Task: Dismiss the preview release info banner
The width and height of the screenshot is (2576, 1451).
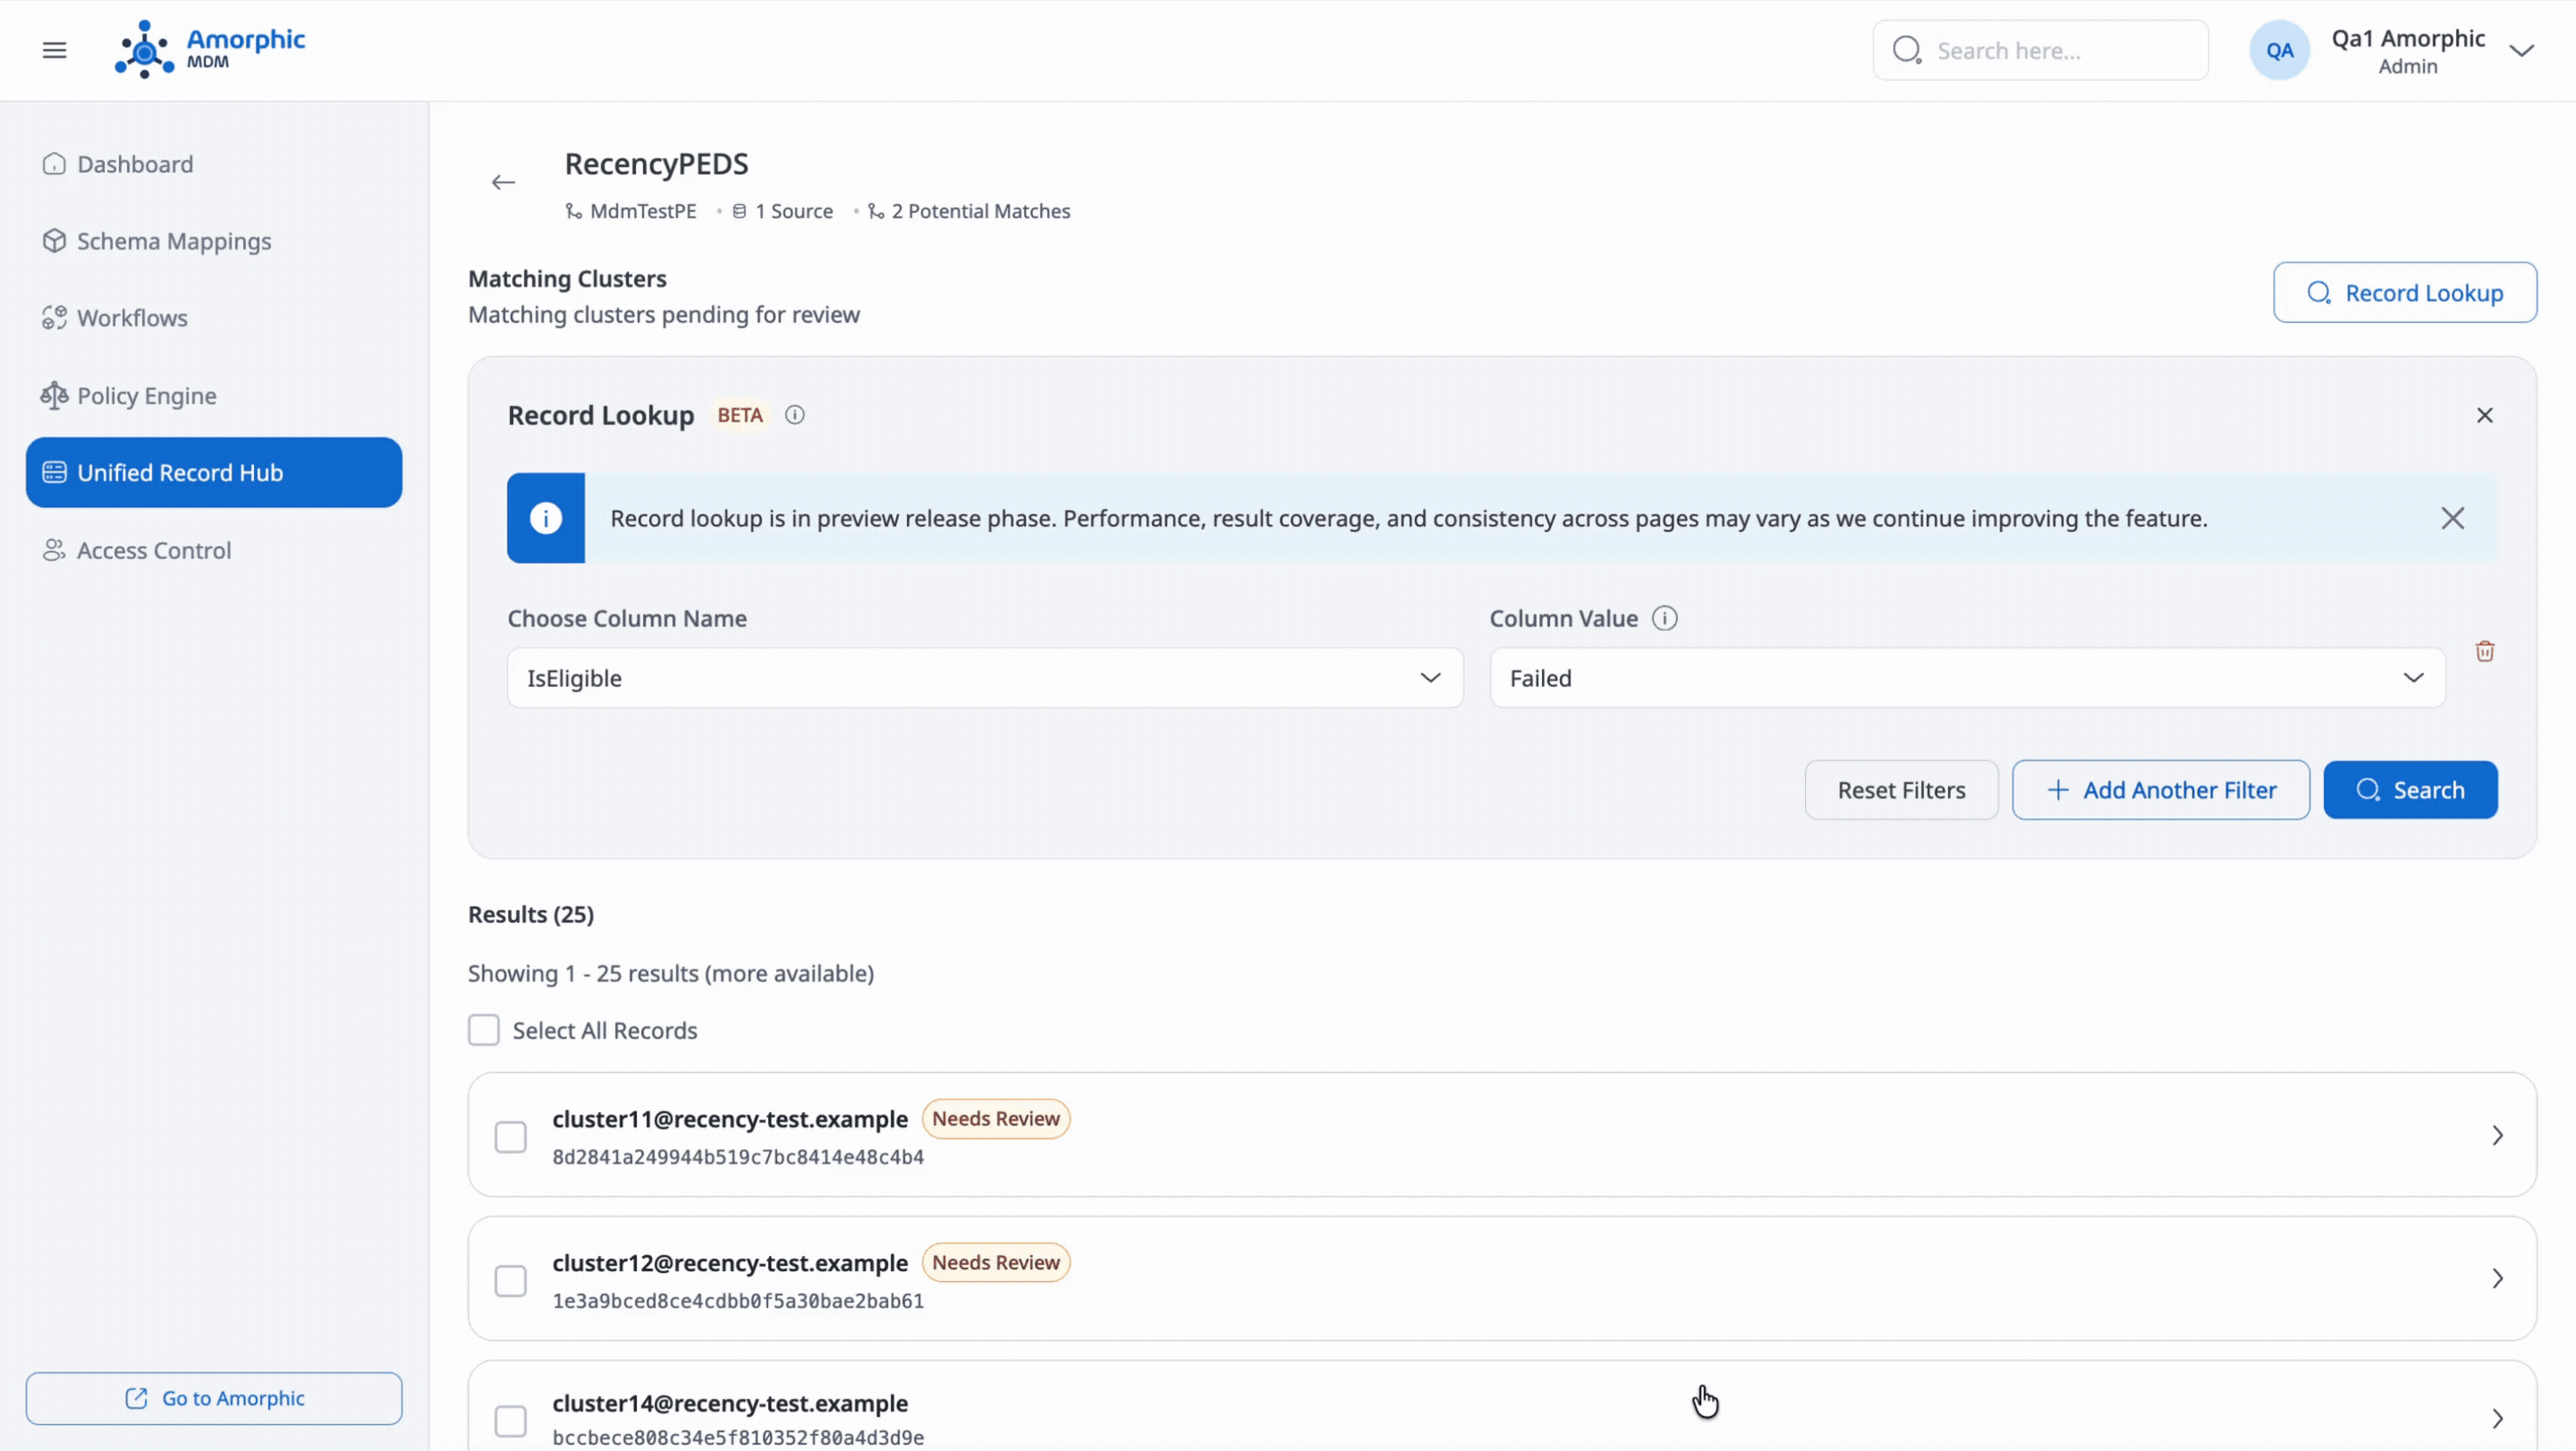Action: tap(2452, 518)
